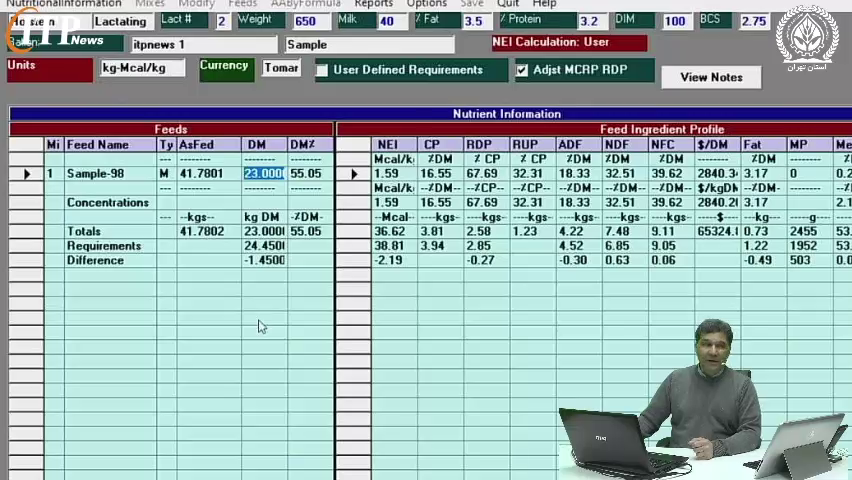852x480 pixels.
Task: Edit the Milk field 40
Action: [392, 22]
